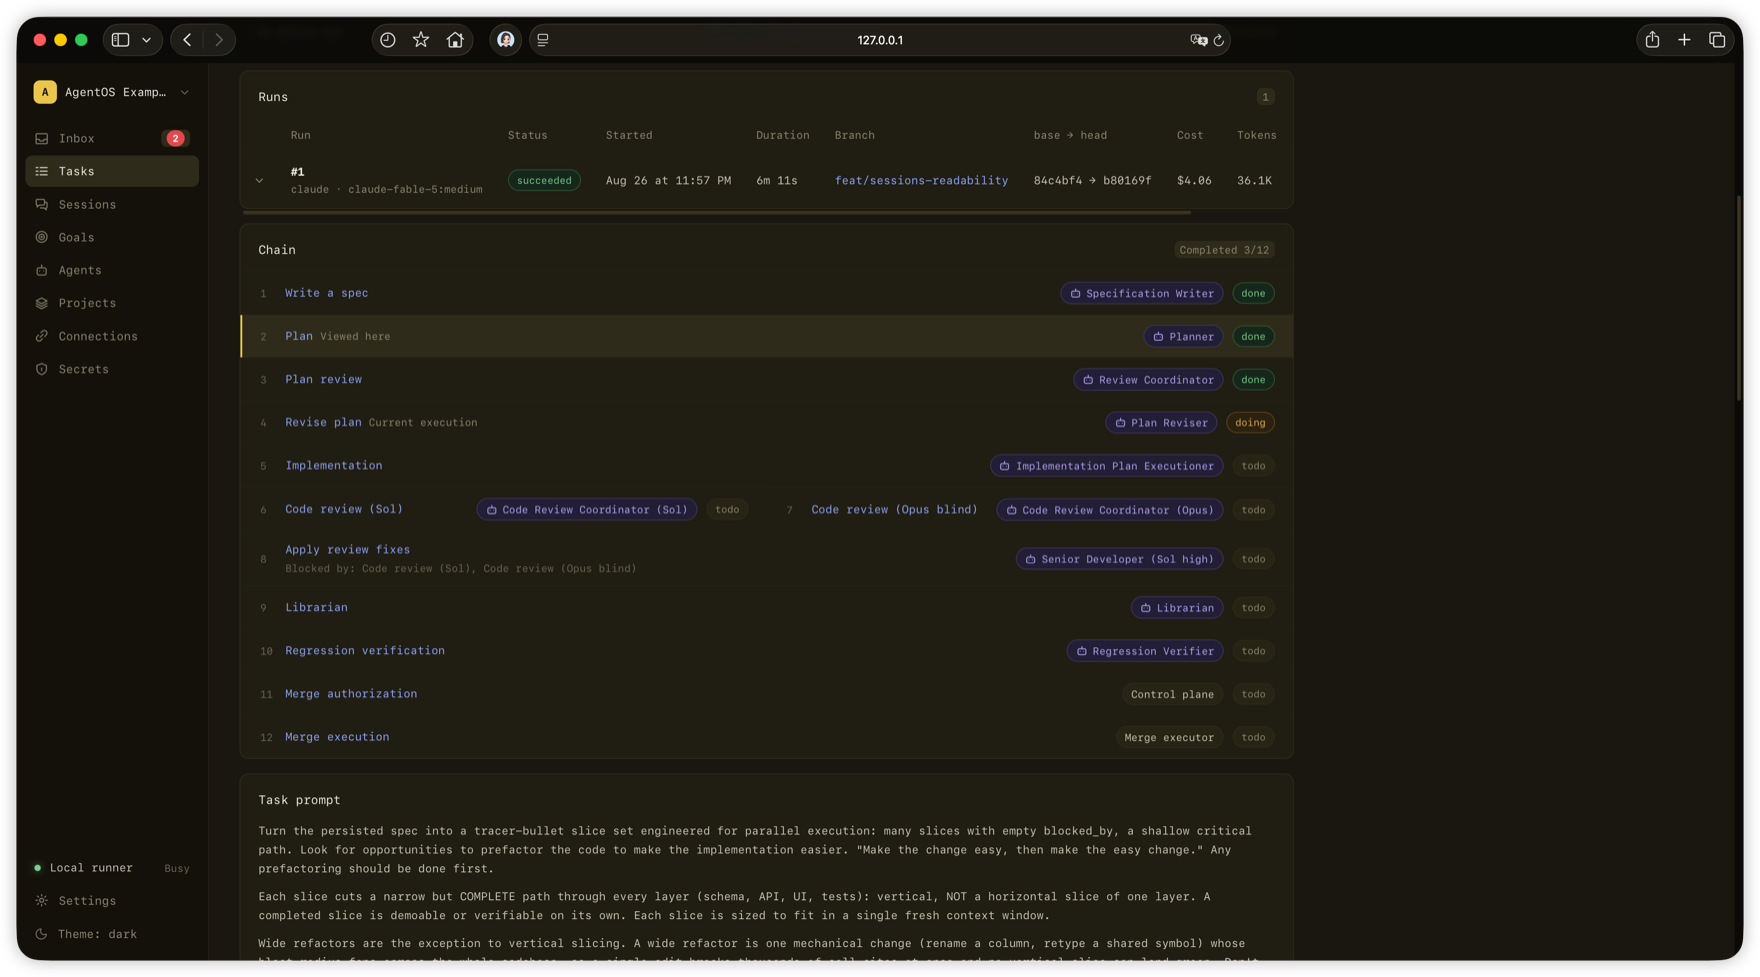Open the sidebar button dropdown arrow
This screenshot has height=977, width=1760.
147,40
